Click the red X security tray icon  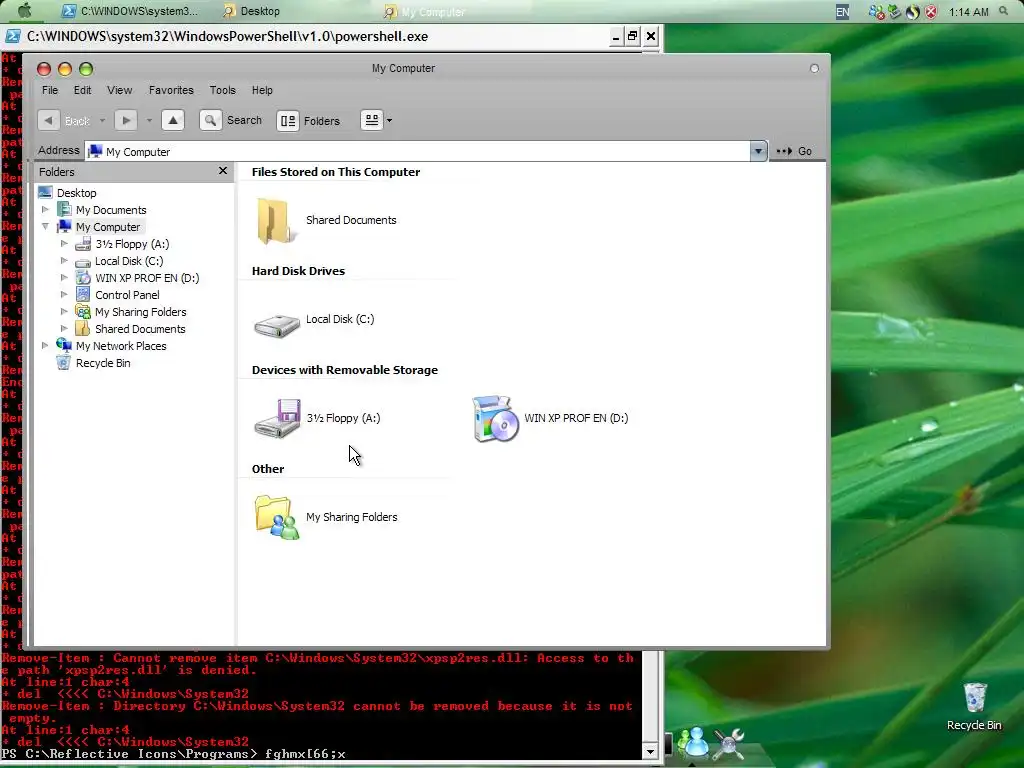(931, 12)
